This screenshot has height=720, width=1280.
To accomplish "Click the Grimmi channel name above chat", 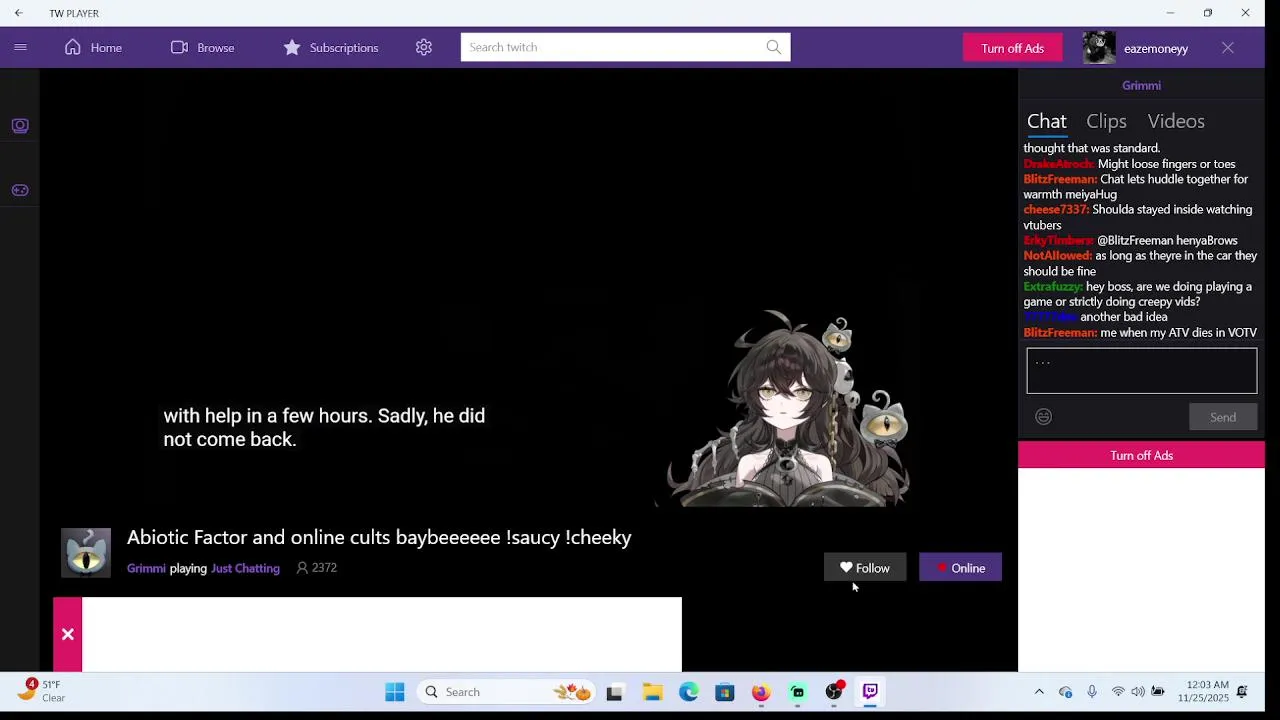I will tap(1141, 86).
